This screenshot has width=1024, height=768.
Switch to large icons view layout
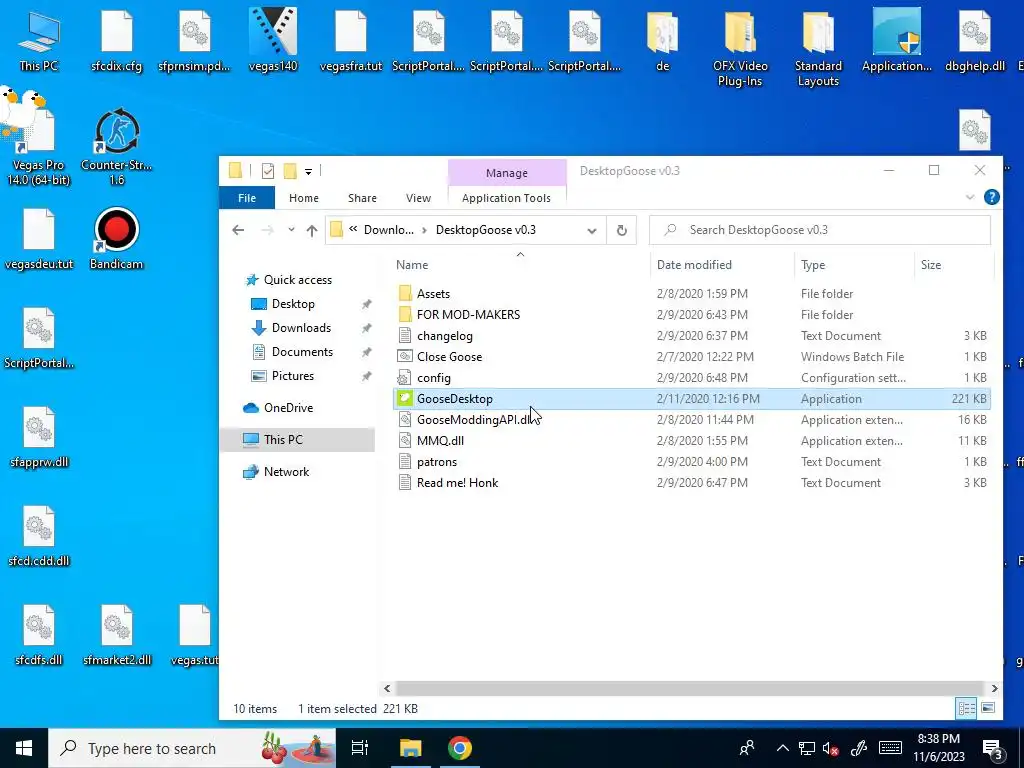pyautogui.click(x=988, y=708)
